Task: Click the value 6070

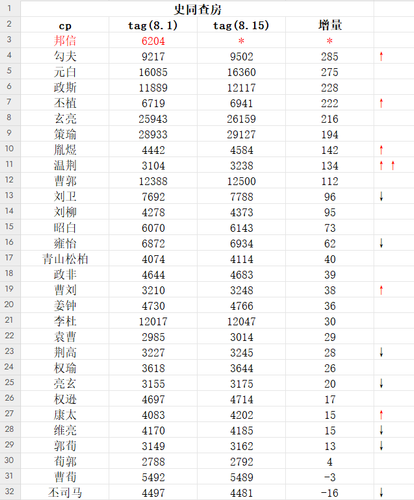Action: [153, 228]
